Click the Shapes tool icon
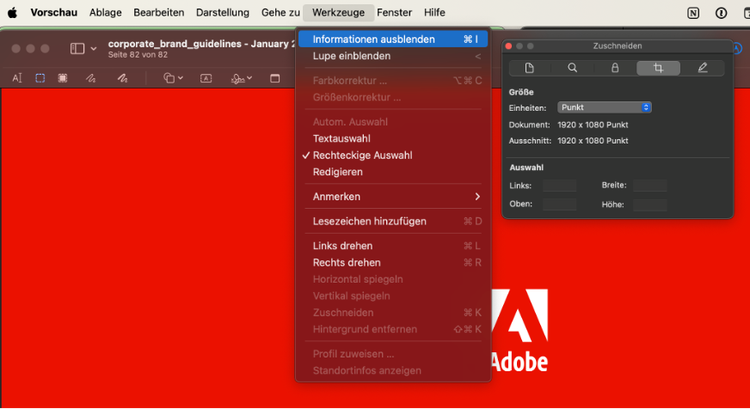Viewport: 750px width, 409px height. click(169, 78)
